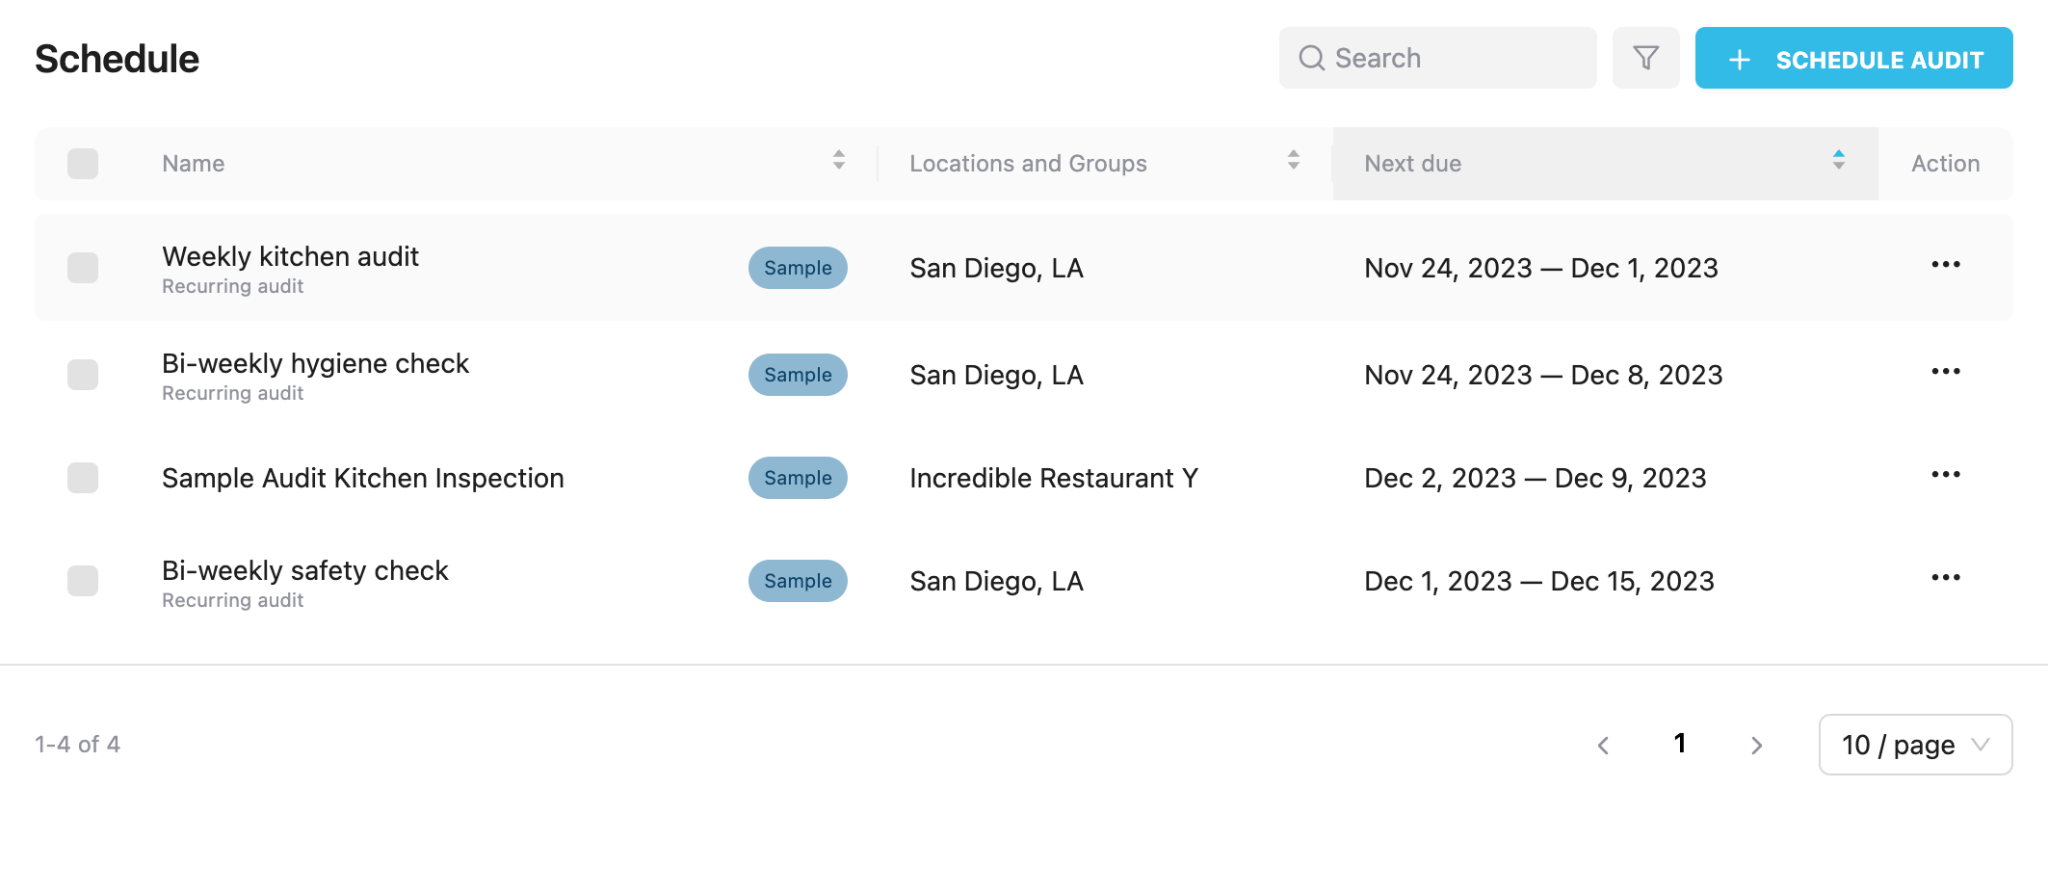2048x871 pixels.
Task: Toggle Next due sort arrows
Action: [x=1838, y=160]
